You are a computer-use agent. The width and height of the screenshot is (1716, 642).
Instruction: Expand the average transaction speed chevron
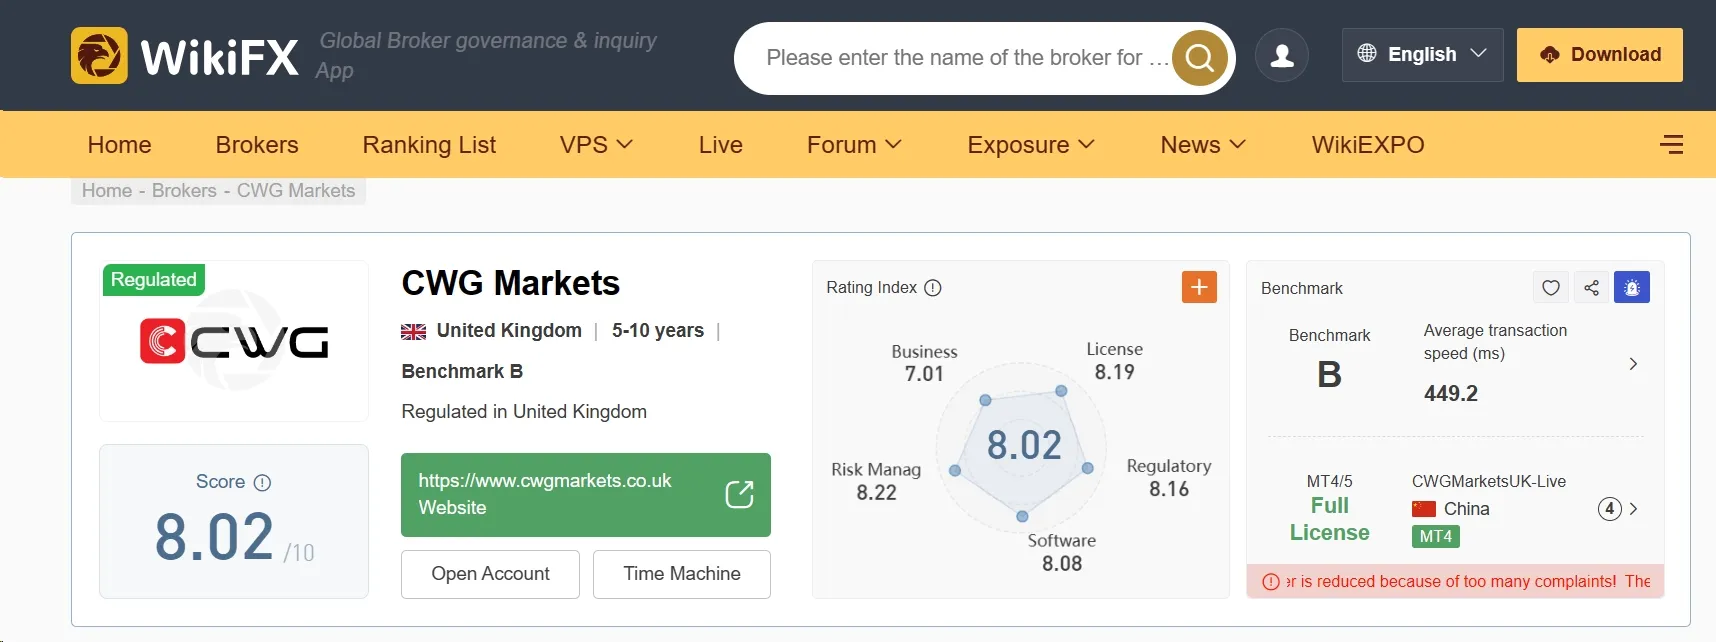1633,364
